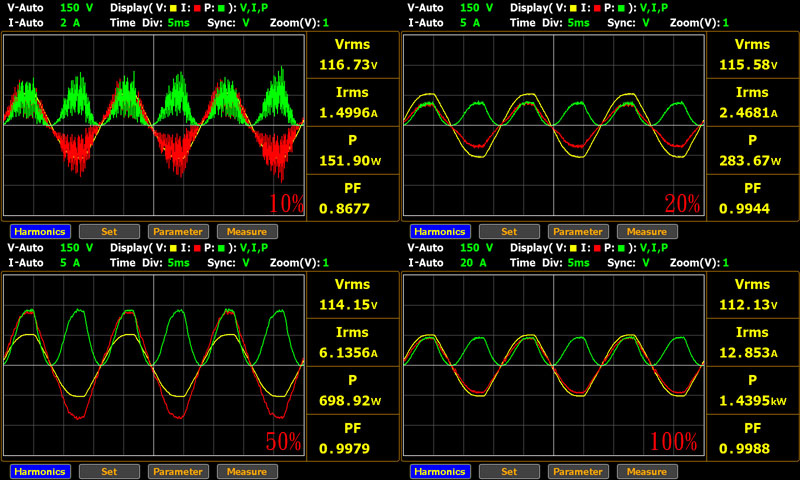Viewport: 800px width, 480px height.
Task: Click green P swatch in 10% panel header
Action: (x=221, y=8)
